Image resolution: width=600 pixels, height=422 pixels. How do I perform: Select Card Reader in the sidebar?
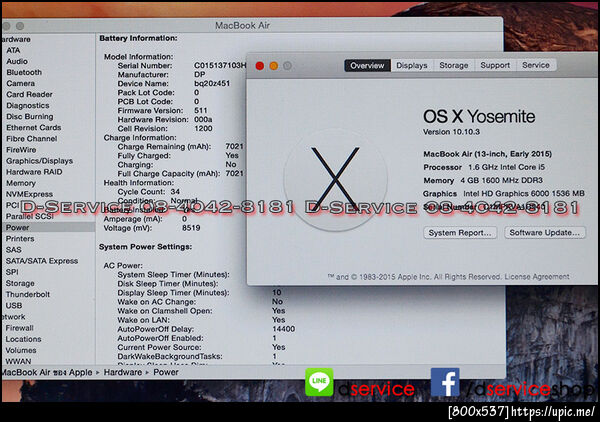(29, 95)
